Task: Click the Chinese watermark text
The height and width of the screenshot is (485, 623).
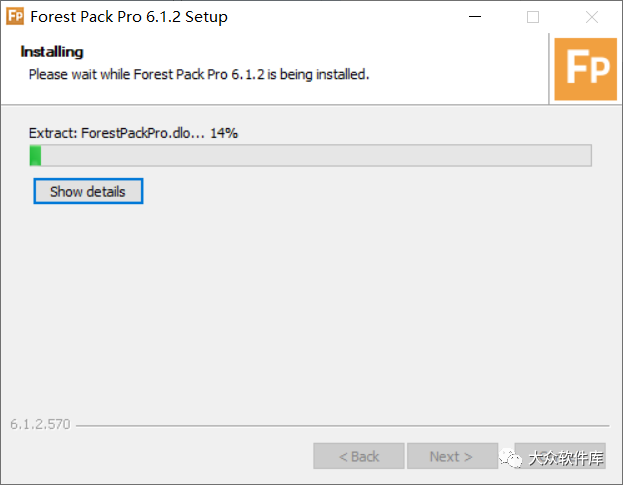Action: point(566,458)
